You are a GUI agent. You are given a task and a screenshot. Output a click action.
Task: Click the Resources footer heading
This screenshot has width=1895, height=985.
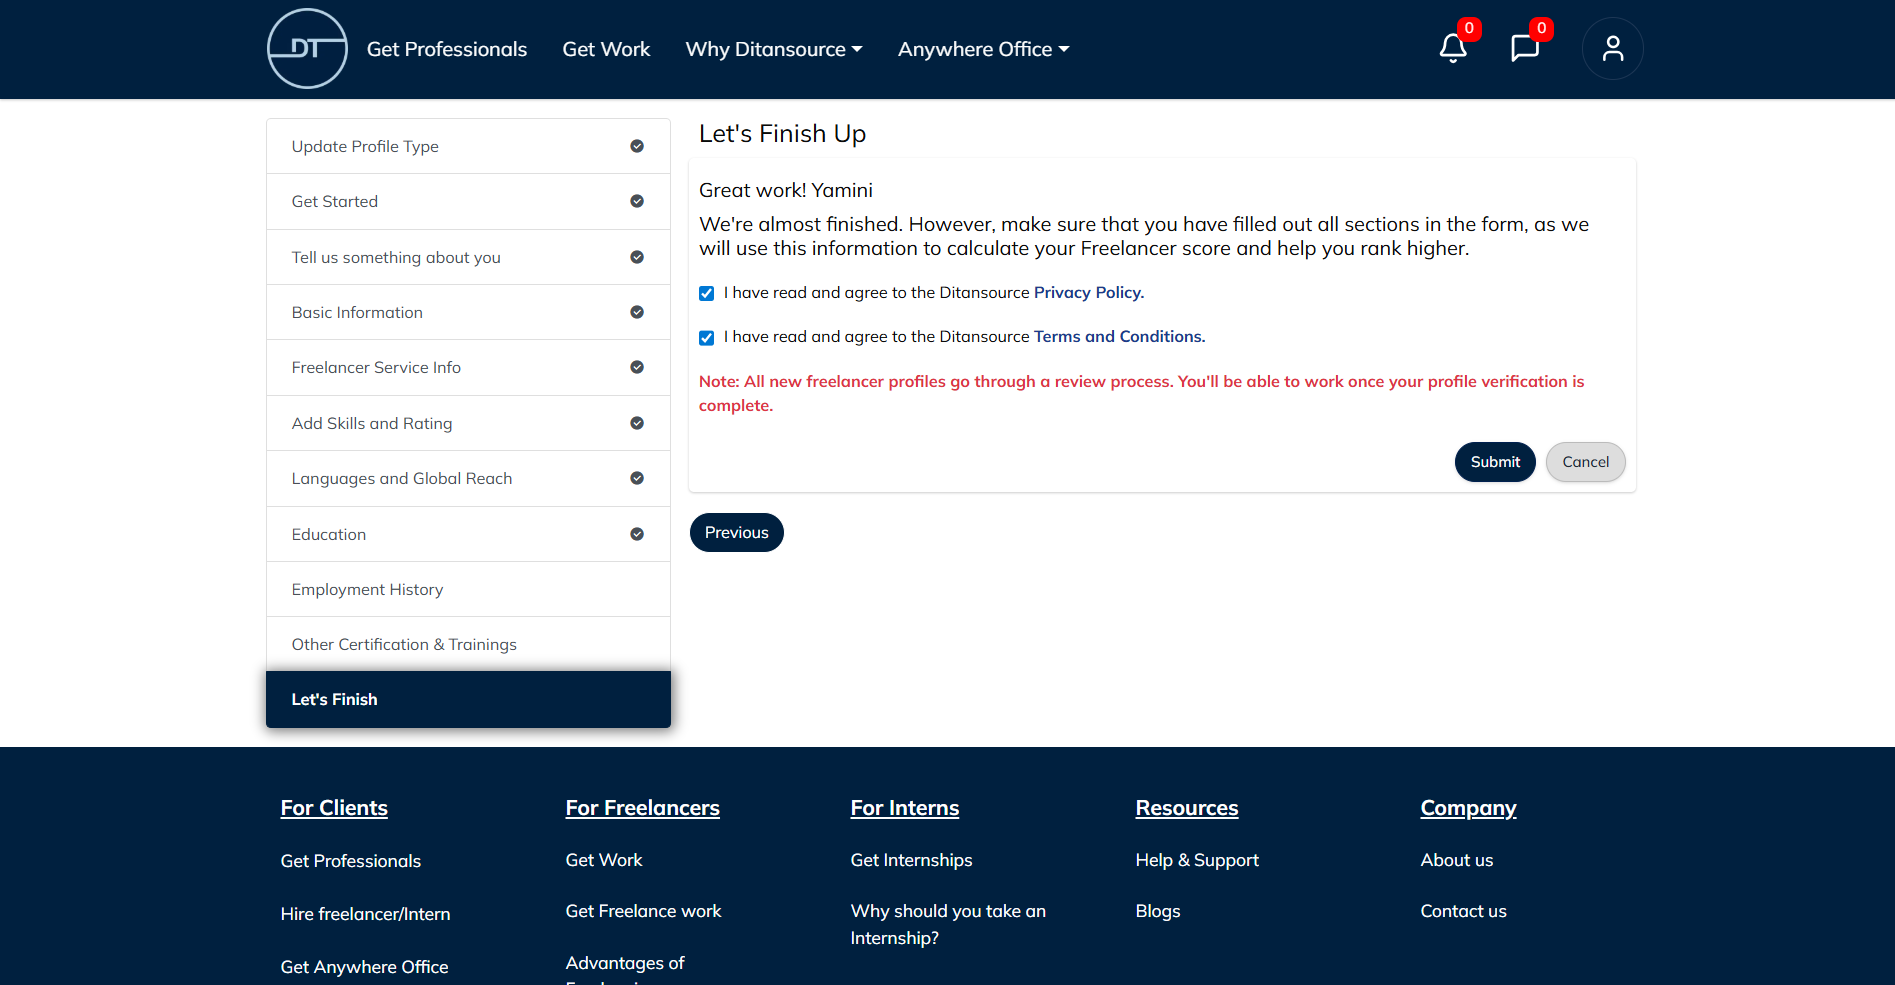(1187, 808)
